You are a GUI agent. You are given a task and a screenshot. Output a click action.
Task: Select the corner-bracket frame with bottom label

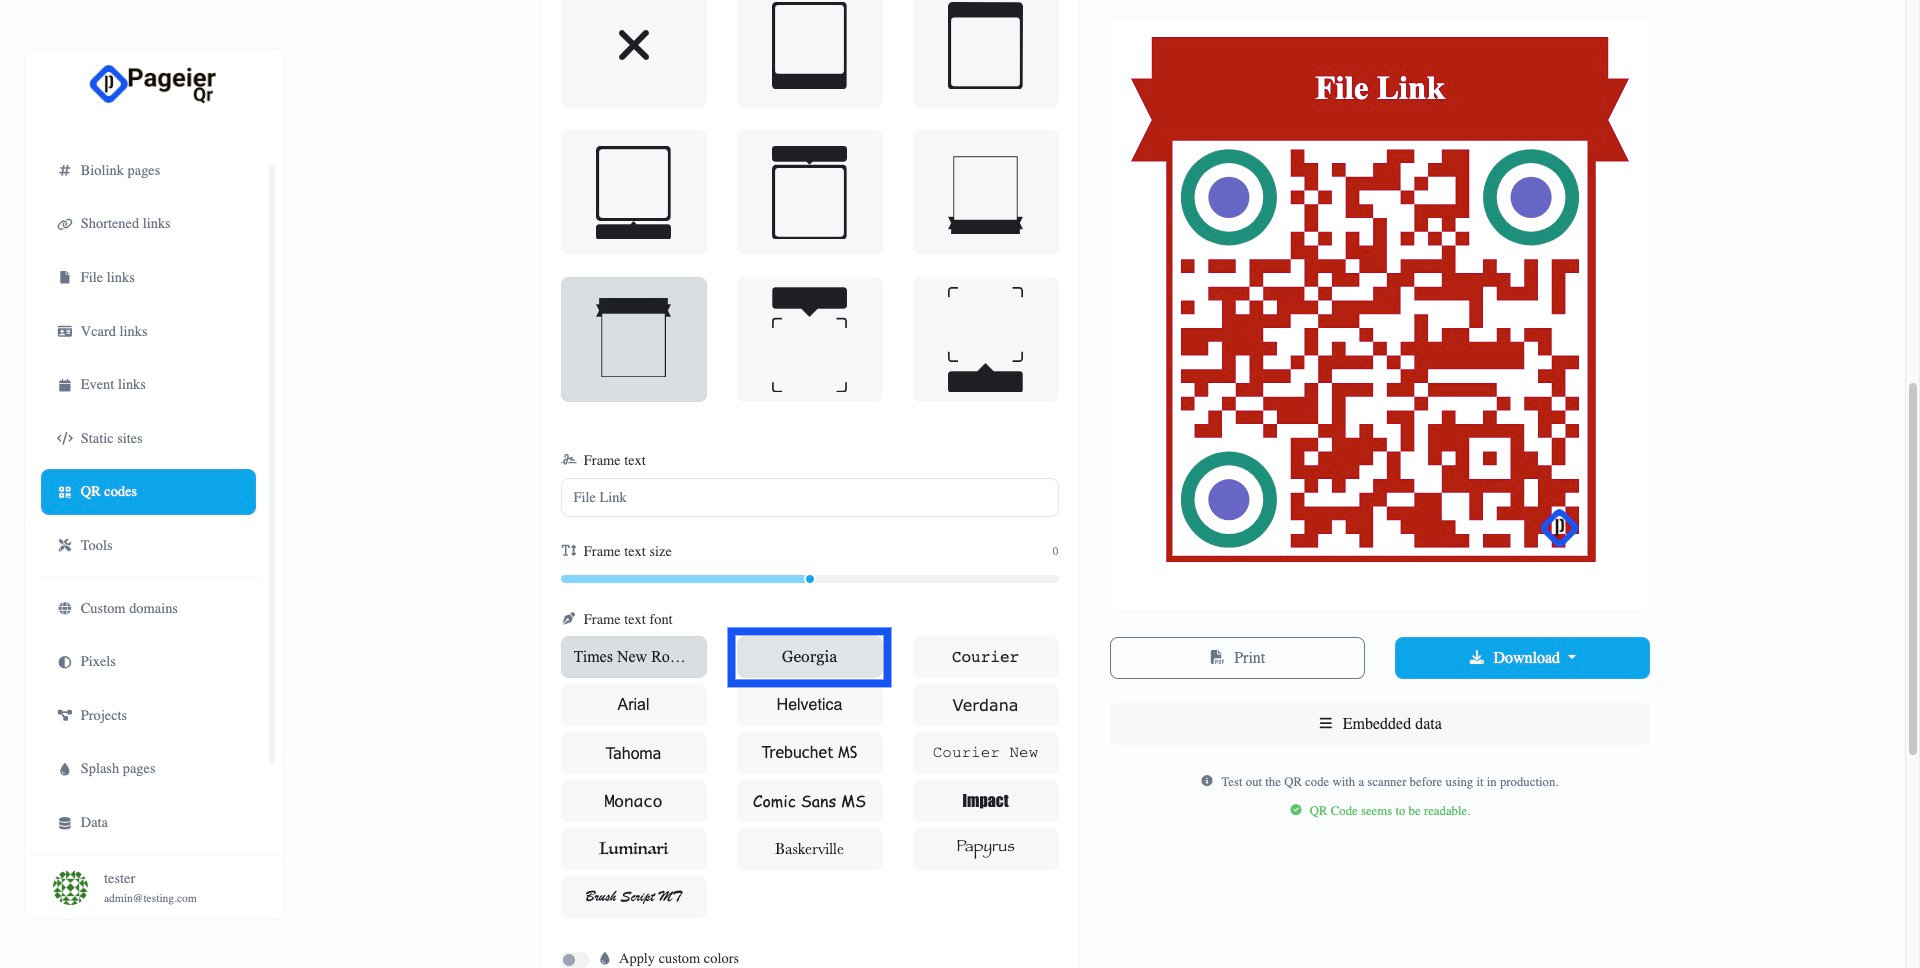pyautogui.click(x=985, y=339)
